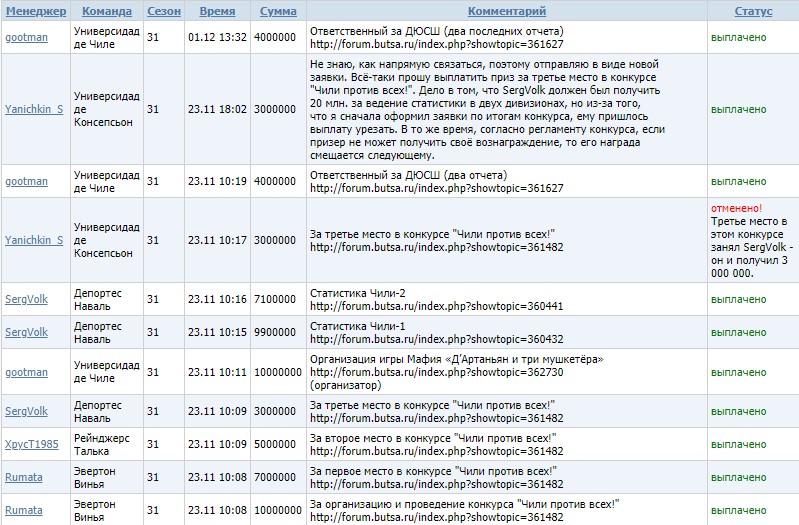The height and width of the screenshot is (525, 799).
Task: Click the Комментарий column header
Action: 506,11
